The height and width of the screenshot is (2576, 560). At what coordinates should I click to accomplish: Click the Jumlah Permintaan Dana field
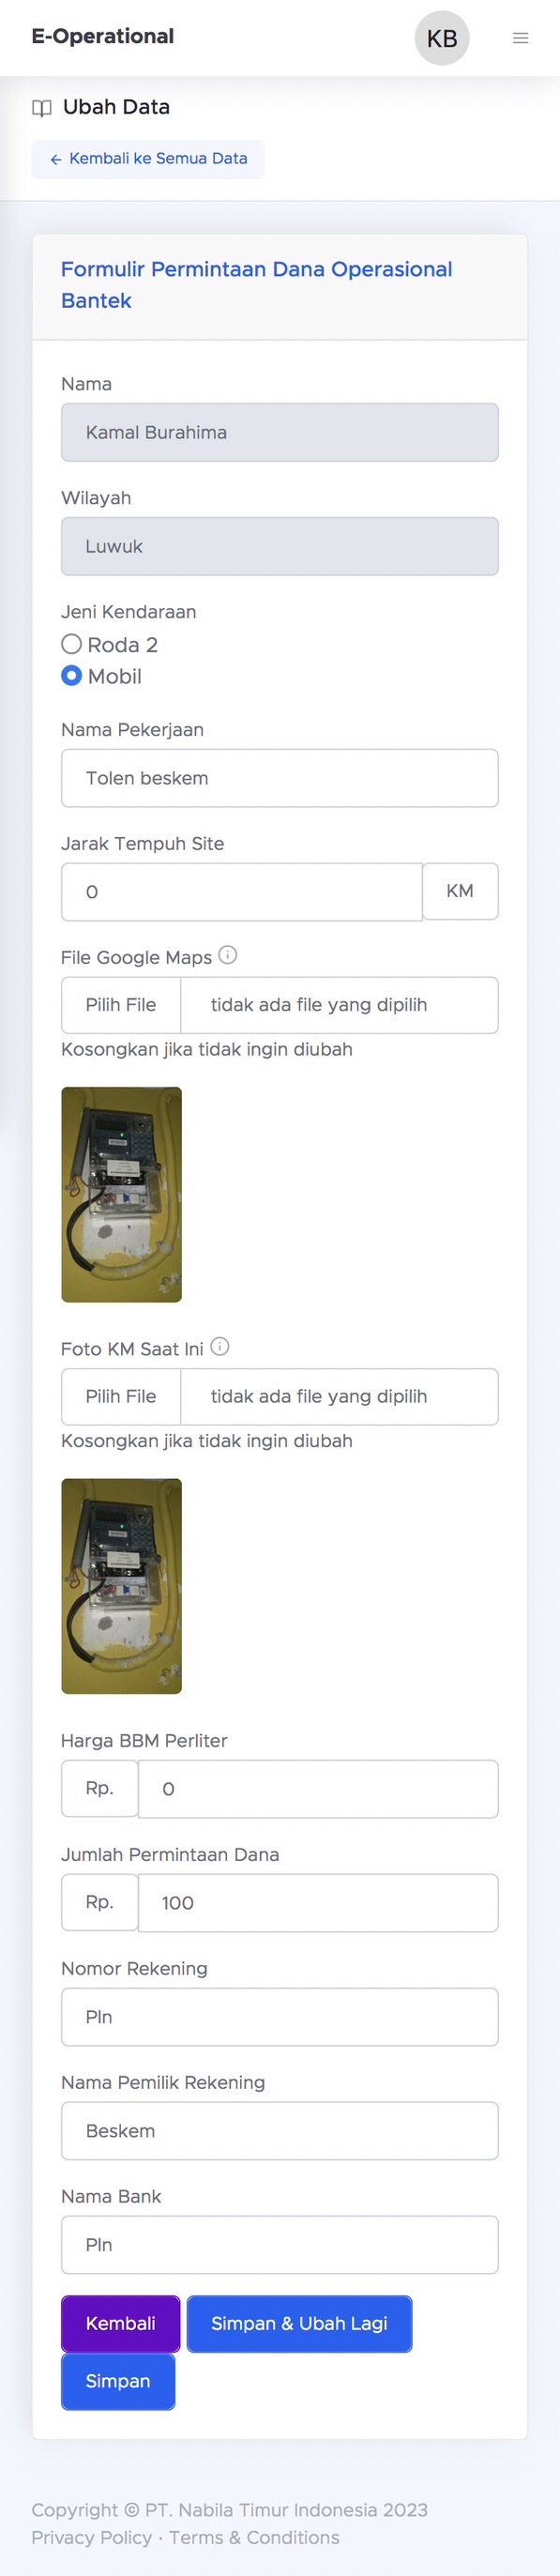[318, 1903]
